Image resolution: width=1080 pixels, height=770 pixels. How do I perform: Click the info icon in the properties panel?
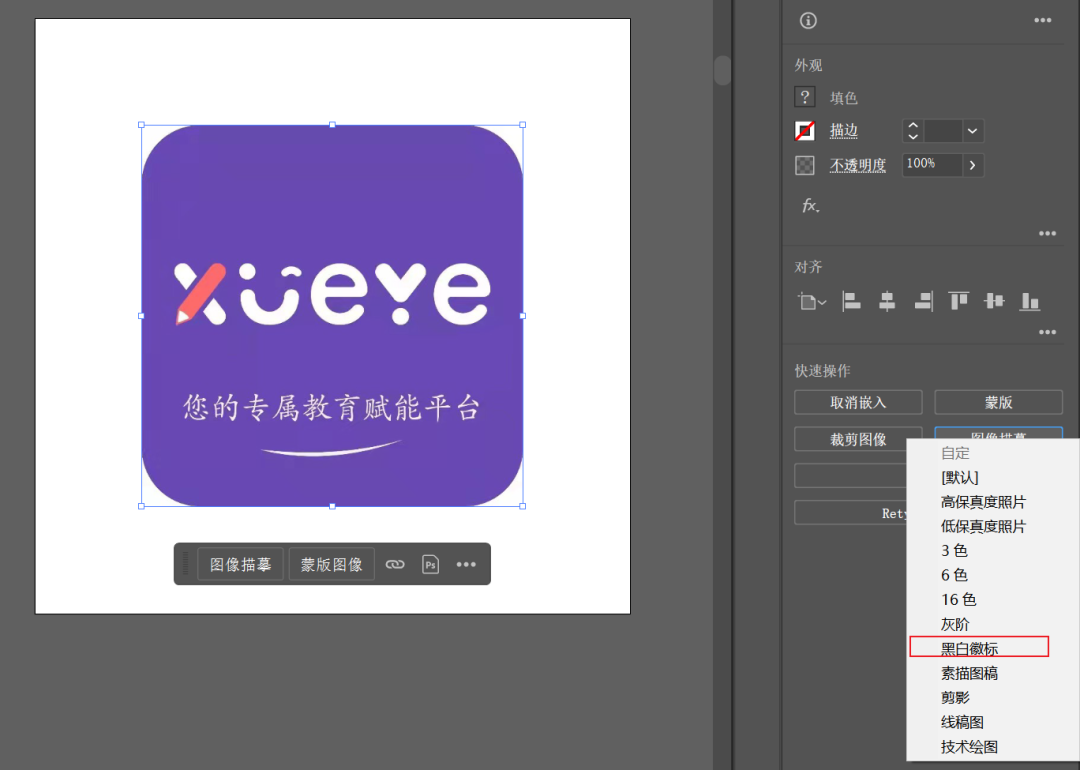(x=808, y=21)
